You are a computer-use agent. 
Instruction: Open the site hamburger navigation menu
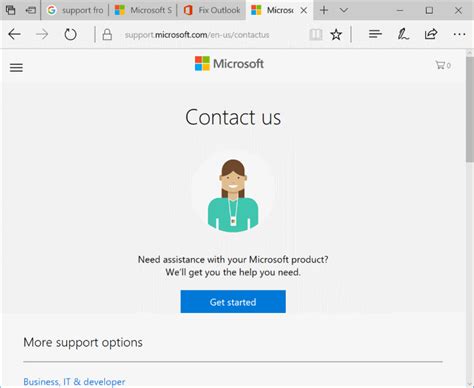click(16, 68)
